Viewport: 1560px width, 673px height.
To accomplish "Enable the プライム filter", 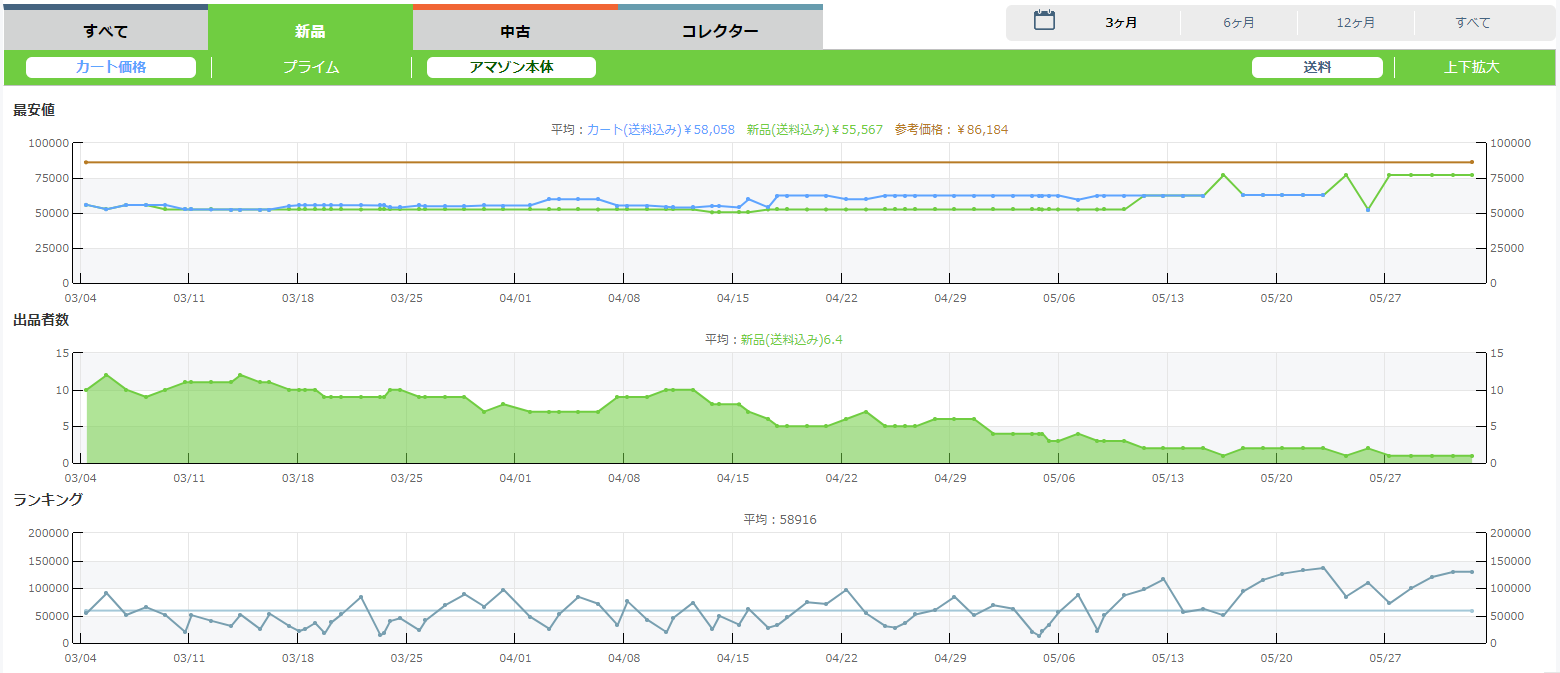I will 311,67.
